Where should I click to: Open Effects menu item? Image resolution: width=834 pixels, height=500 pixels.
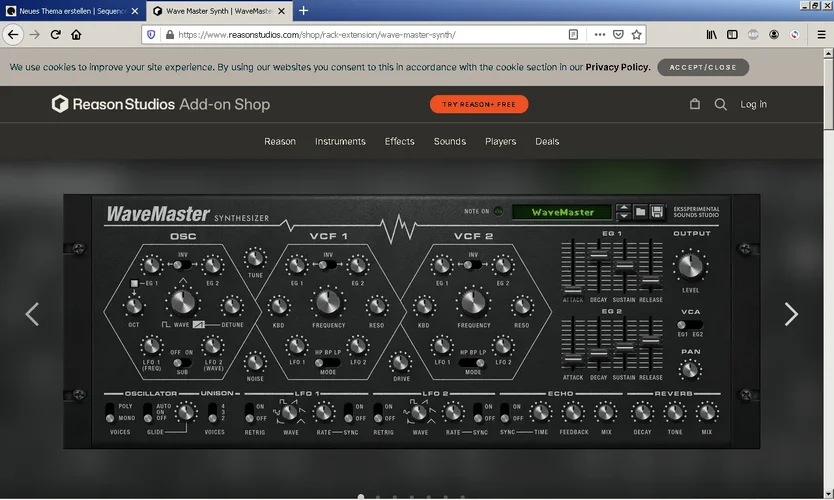click(399, 141)
